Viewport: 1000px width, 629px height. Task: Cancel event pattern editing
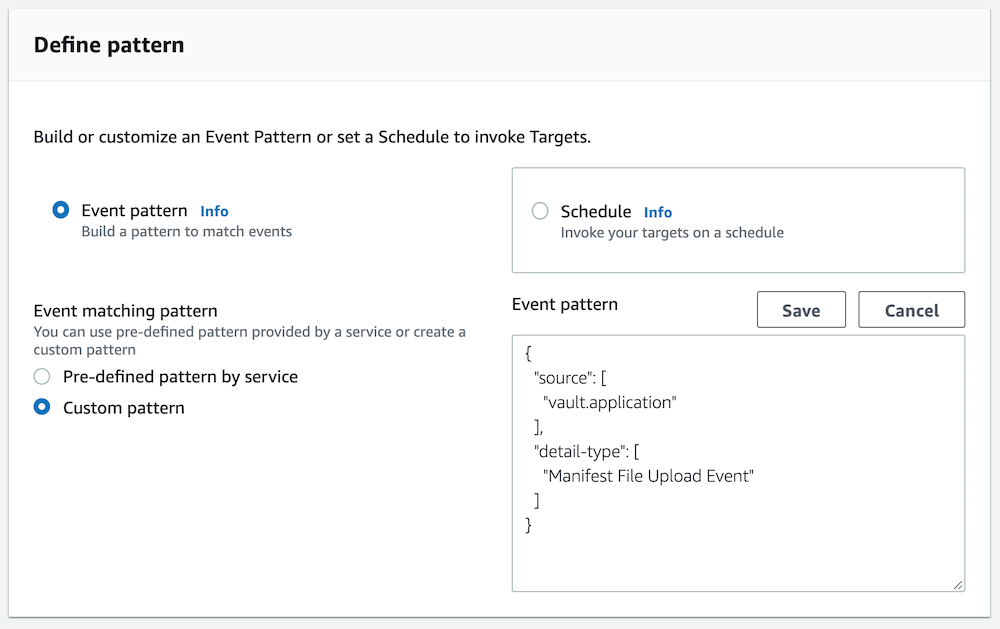pos(911,310)
